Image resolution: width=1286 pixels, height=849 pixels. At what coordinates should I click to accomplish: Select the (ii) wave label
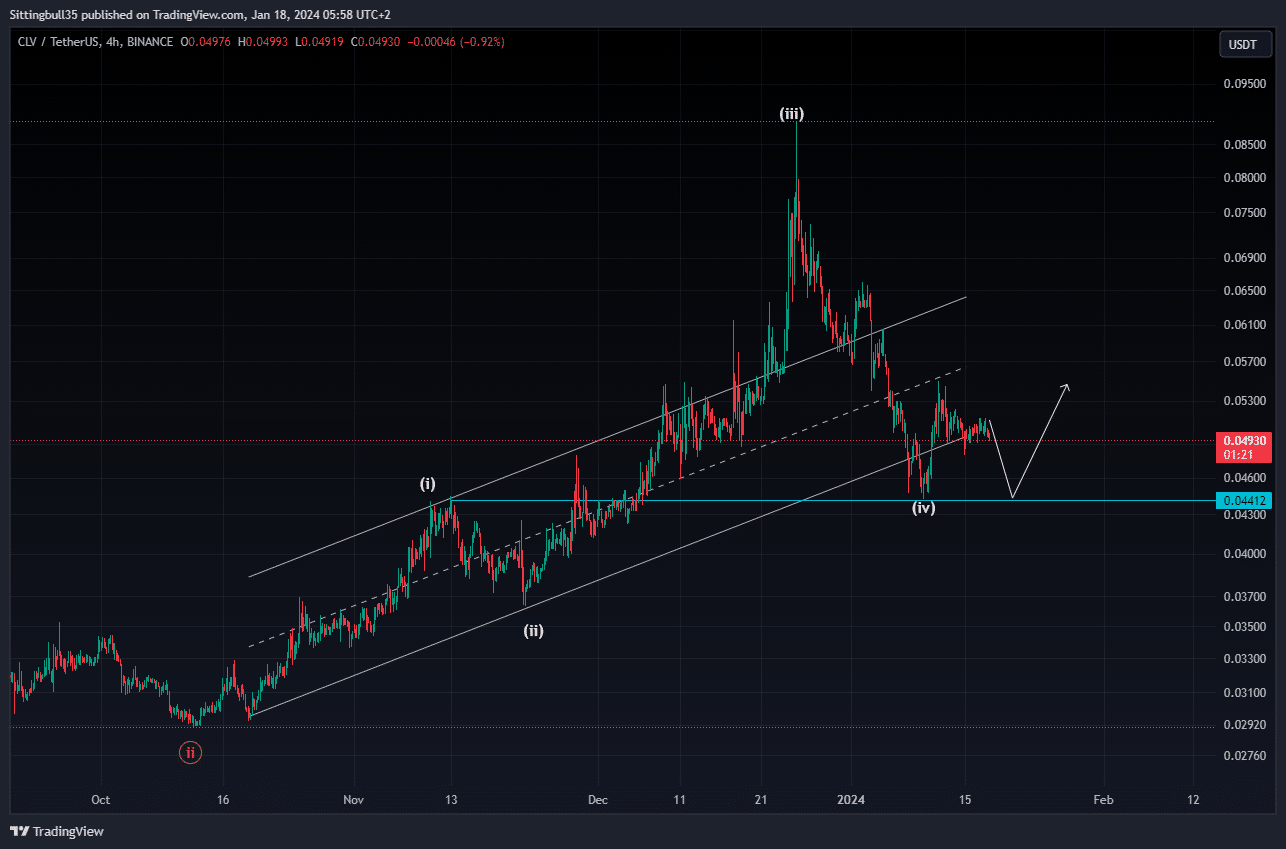click(x=534, y=631)
